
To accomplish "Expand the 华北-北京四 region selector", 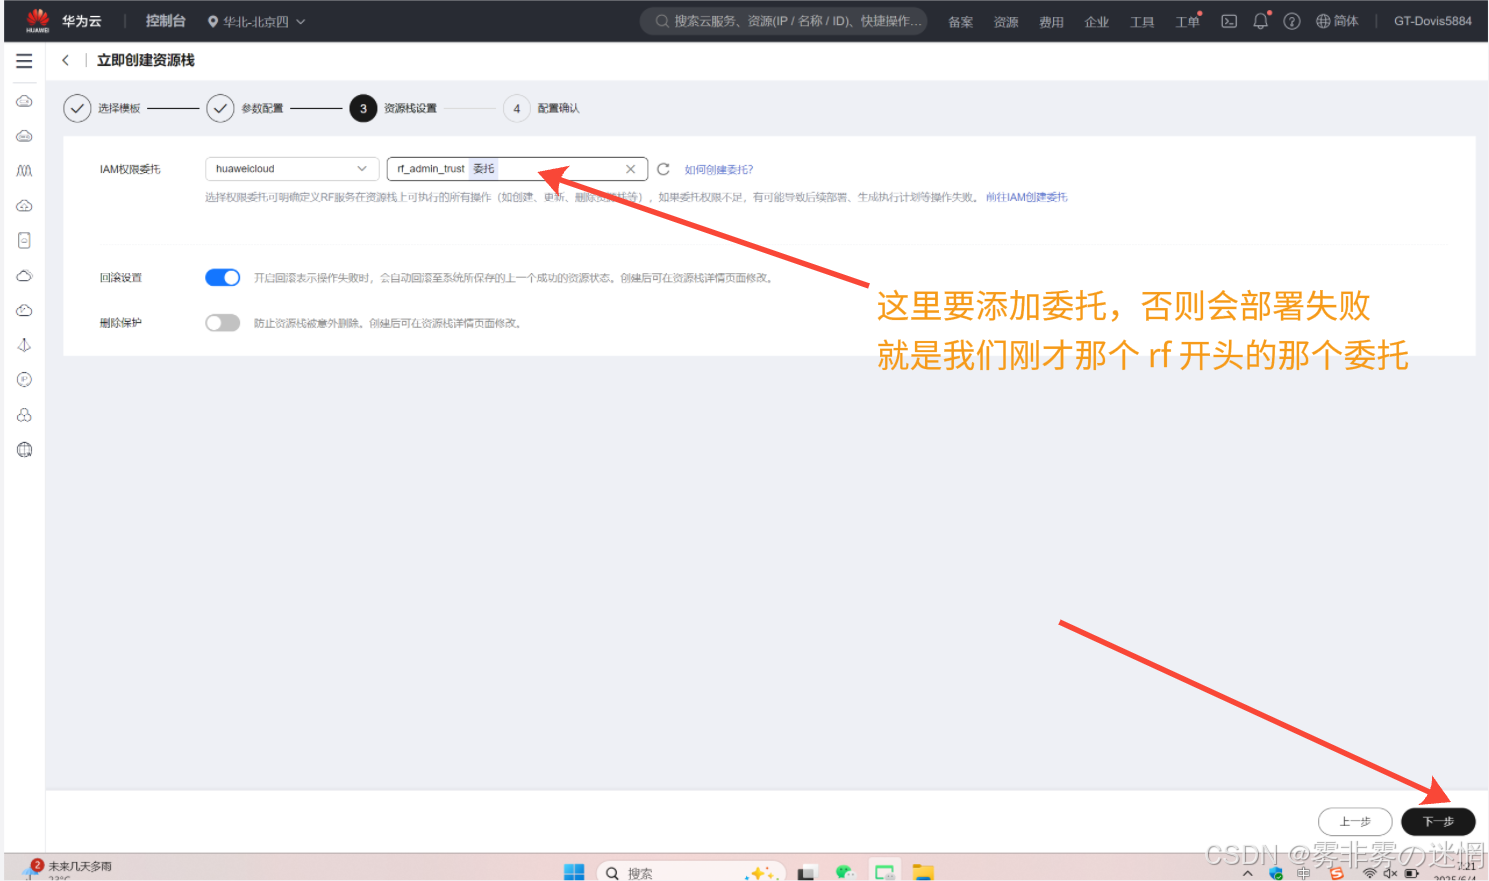I will (x=256, y=21).
